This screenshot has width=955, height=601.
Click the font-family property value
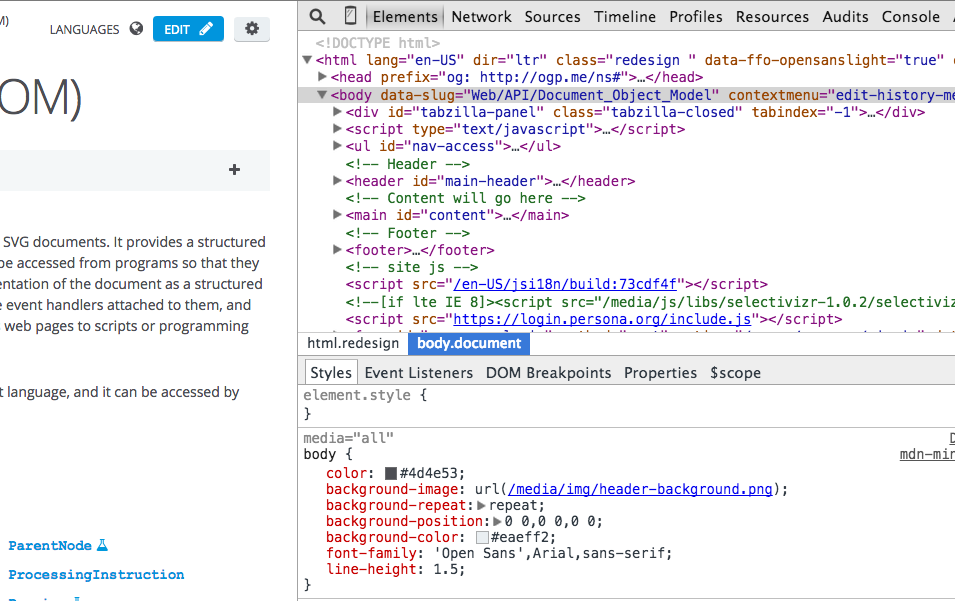pyautogui.click(x=552, y=553)
